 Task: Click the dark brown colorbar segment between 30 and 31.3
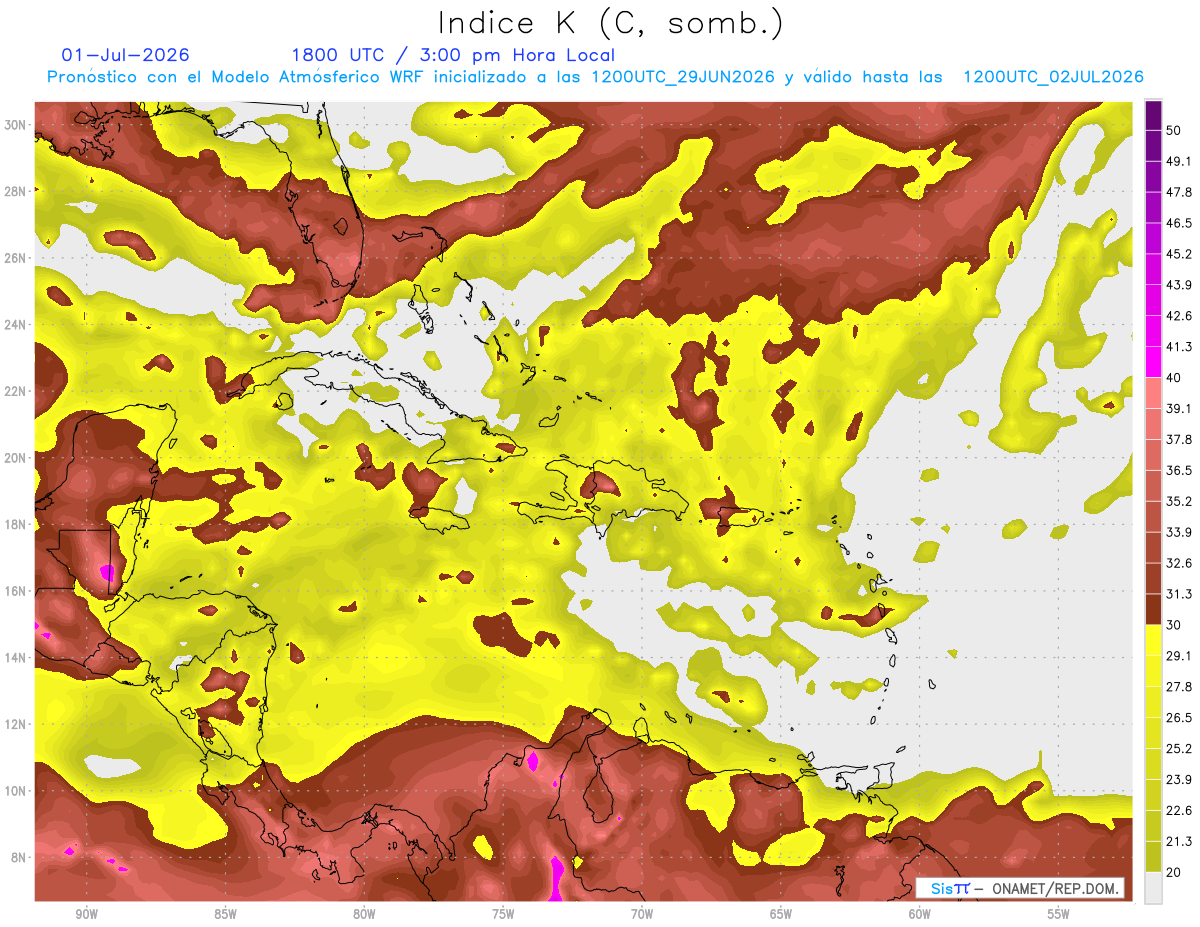point(1153,609)
